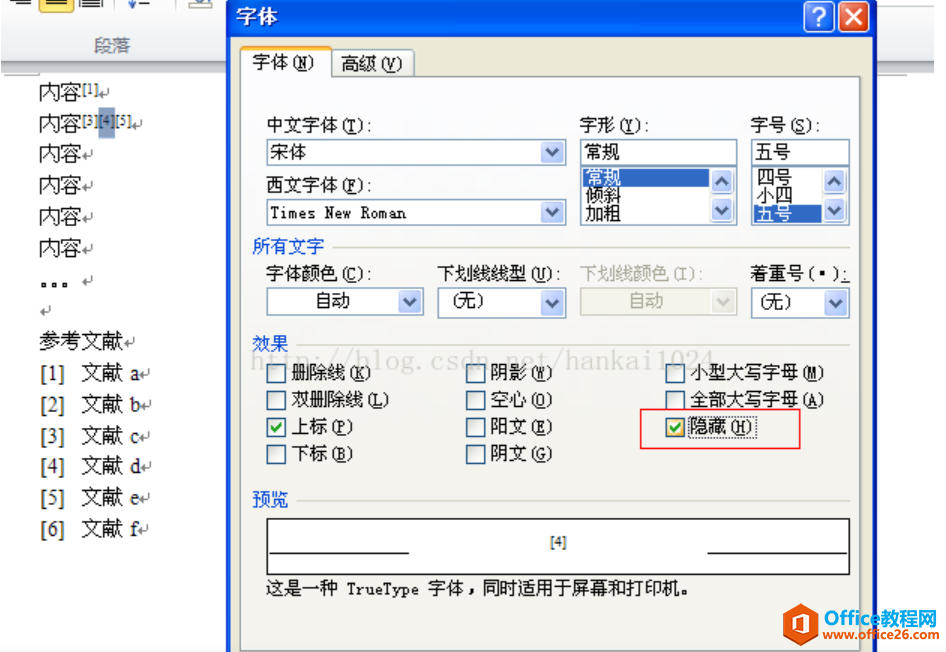Enable the 阴文(G) engrave checkbox
The width and height of the screenshot is (946, 652).
475,454
